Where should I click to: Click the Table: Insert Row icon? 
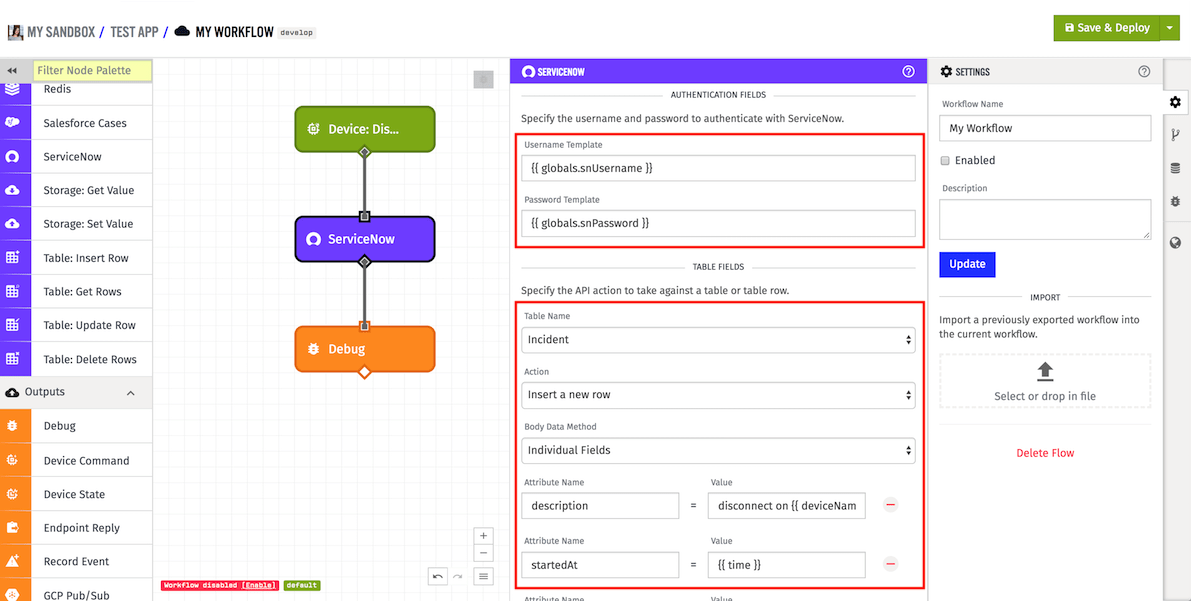pos(12,258)
